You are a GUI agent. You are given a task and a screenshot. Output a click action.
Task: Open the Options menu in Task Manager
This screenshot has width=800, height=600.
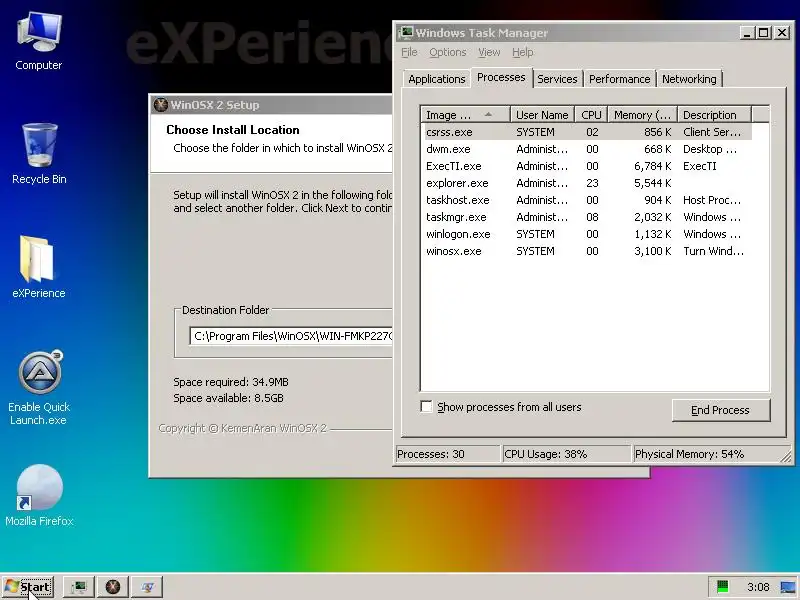point(447,52)
